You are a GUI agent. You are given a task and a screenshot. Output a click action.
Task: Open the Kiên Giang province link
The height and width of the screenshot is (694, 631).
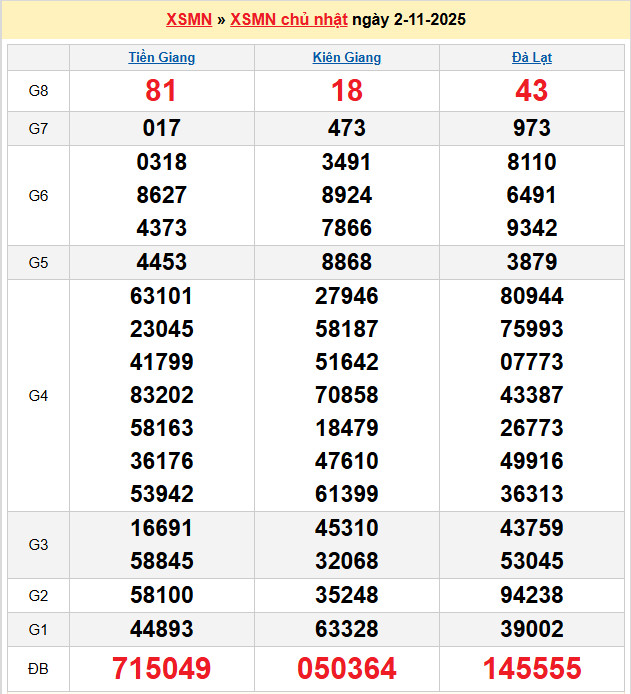(x=347, y=58)
